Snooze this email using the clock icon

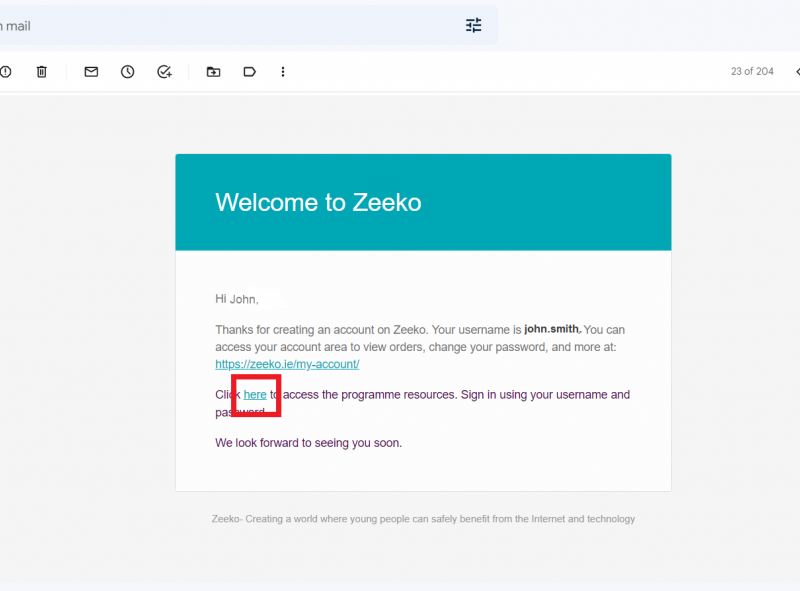point(128,72)
